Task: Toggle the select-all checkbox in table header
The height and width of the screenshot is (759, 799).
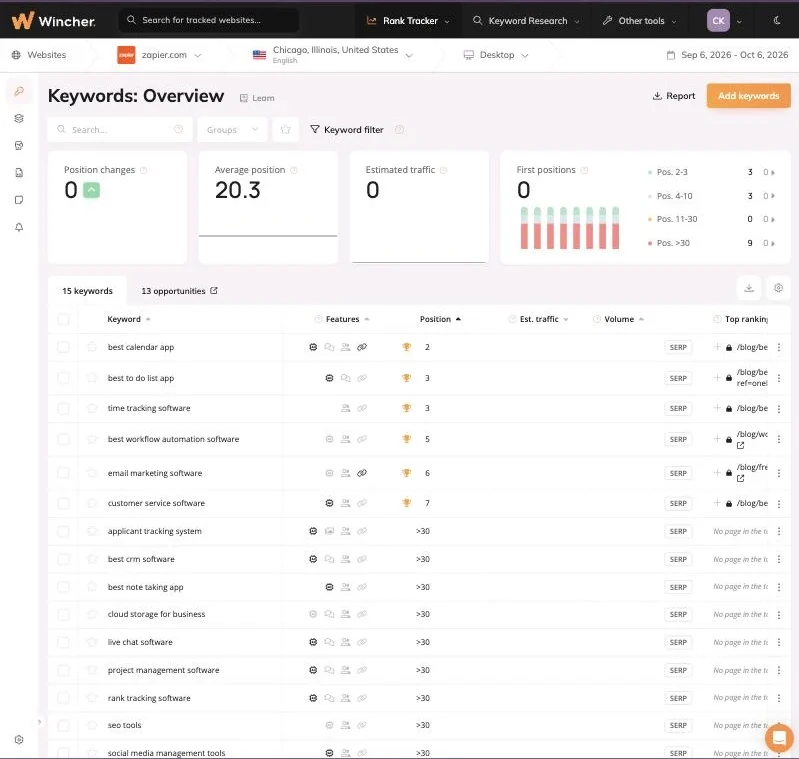Action: coord(63,319)
